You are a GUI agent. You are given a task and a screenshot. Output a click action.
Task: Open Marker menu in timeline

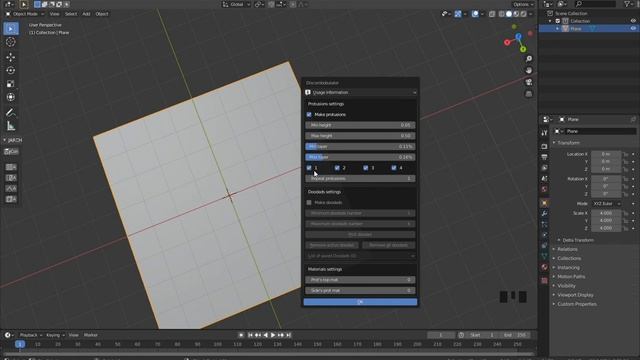coord(91,335)
